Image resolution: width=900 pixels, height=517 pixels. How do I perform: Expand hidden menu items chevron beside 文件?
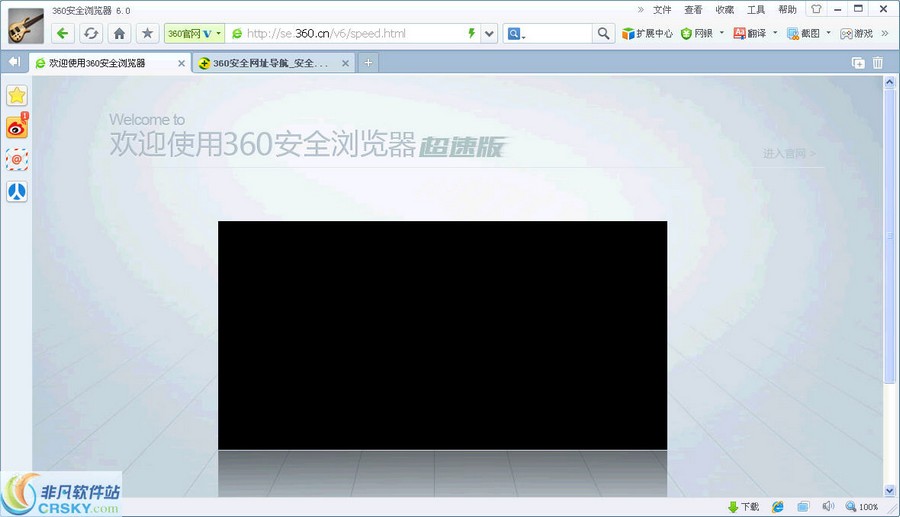pos(641,9)
